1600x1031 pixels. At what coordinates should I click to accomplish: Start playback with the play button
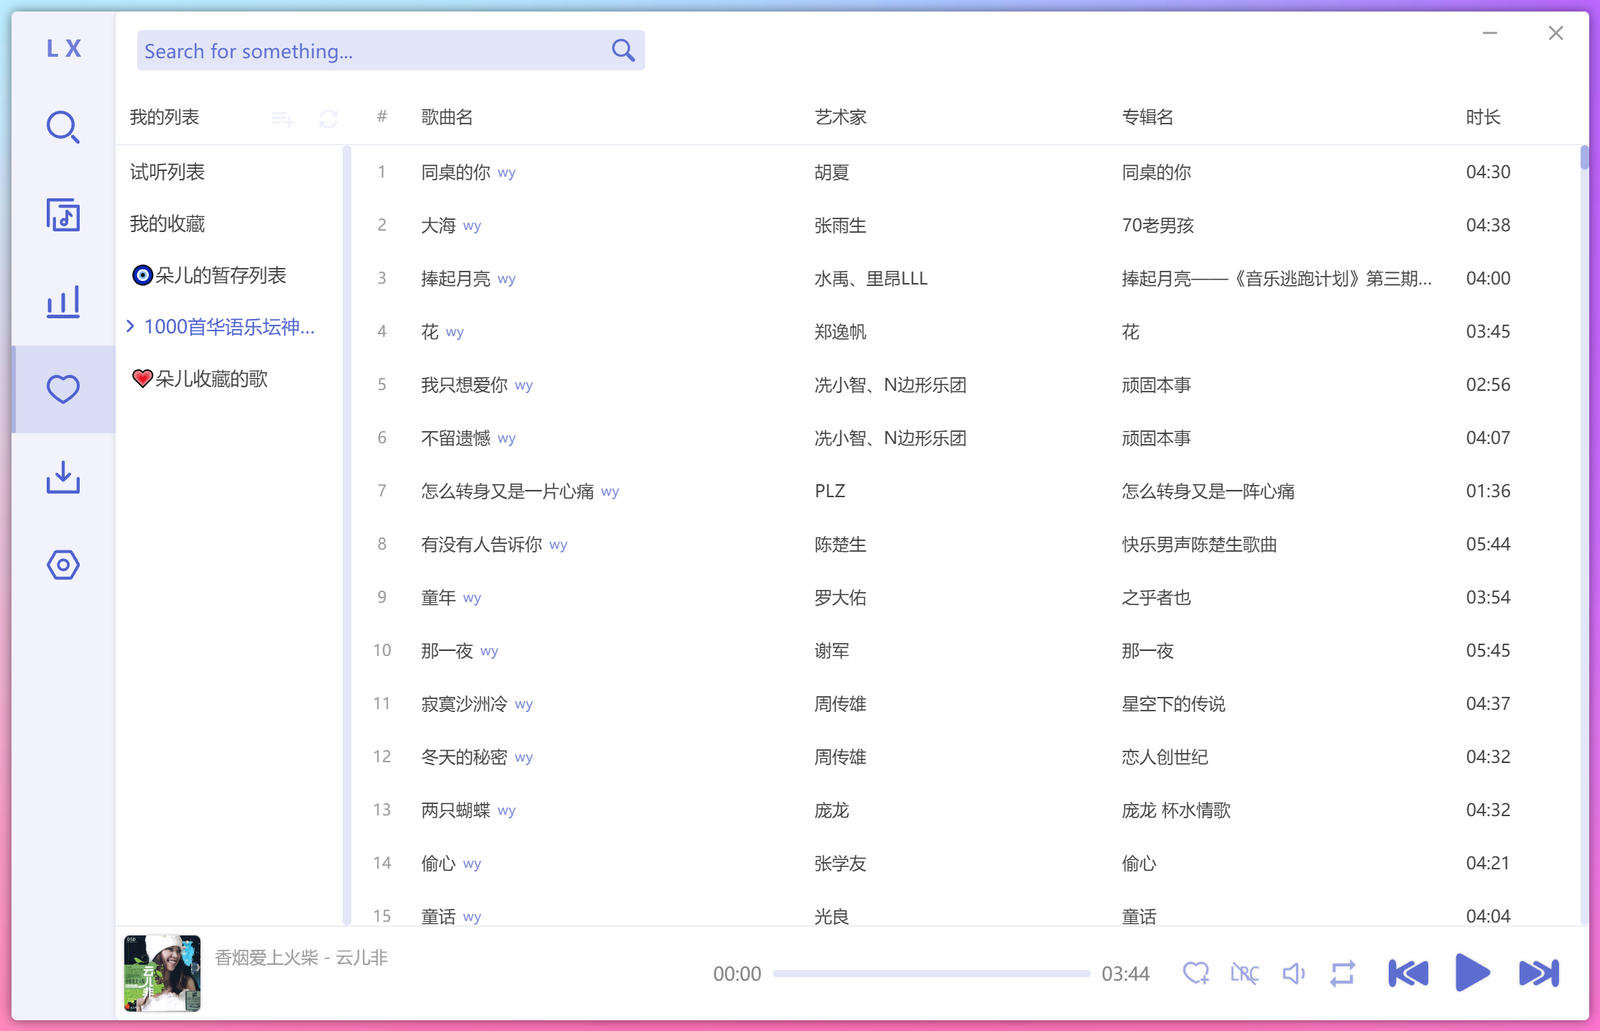(1472, 973)
